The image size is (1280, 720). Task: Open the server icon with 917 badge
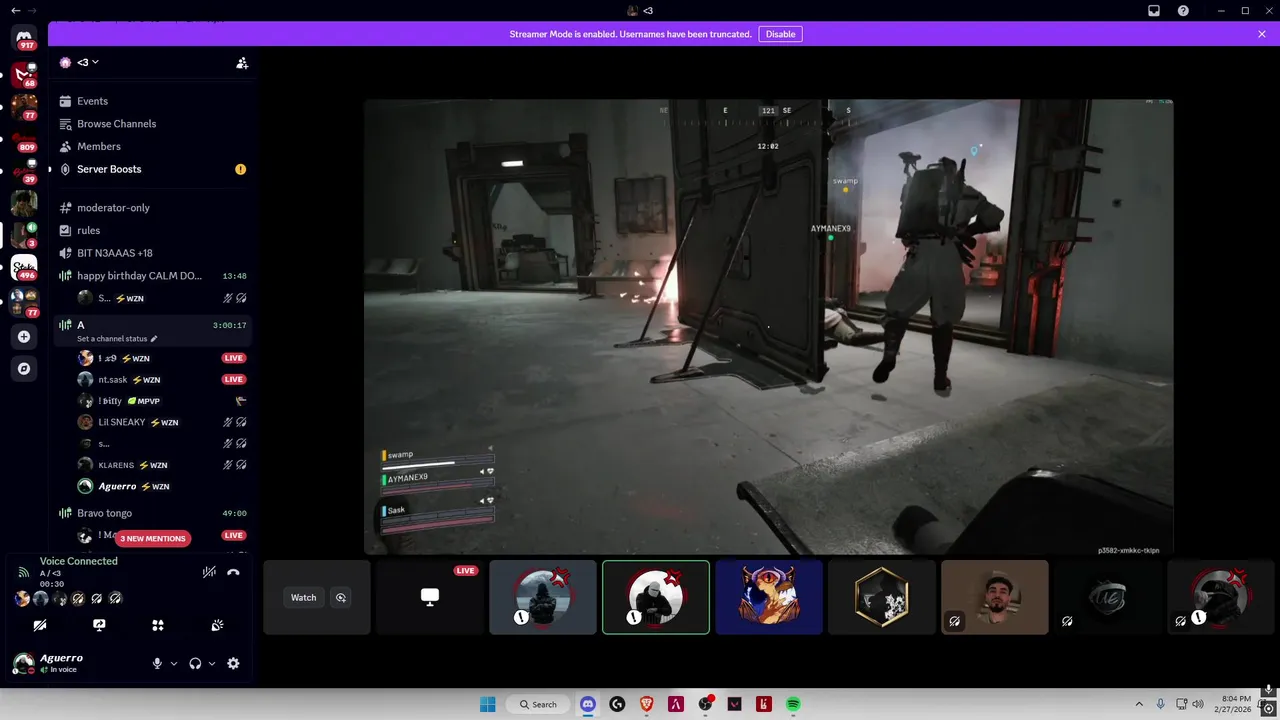[x=24, y=37]
